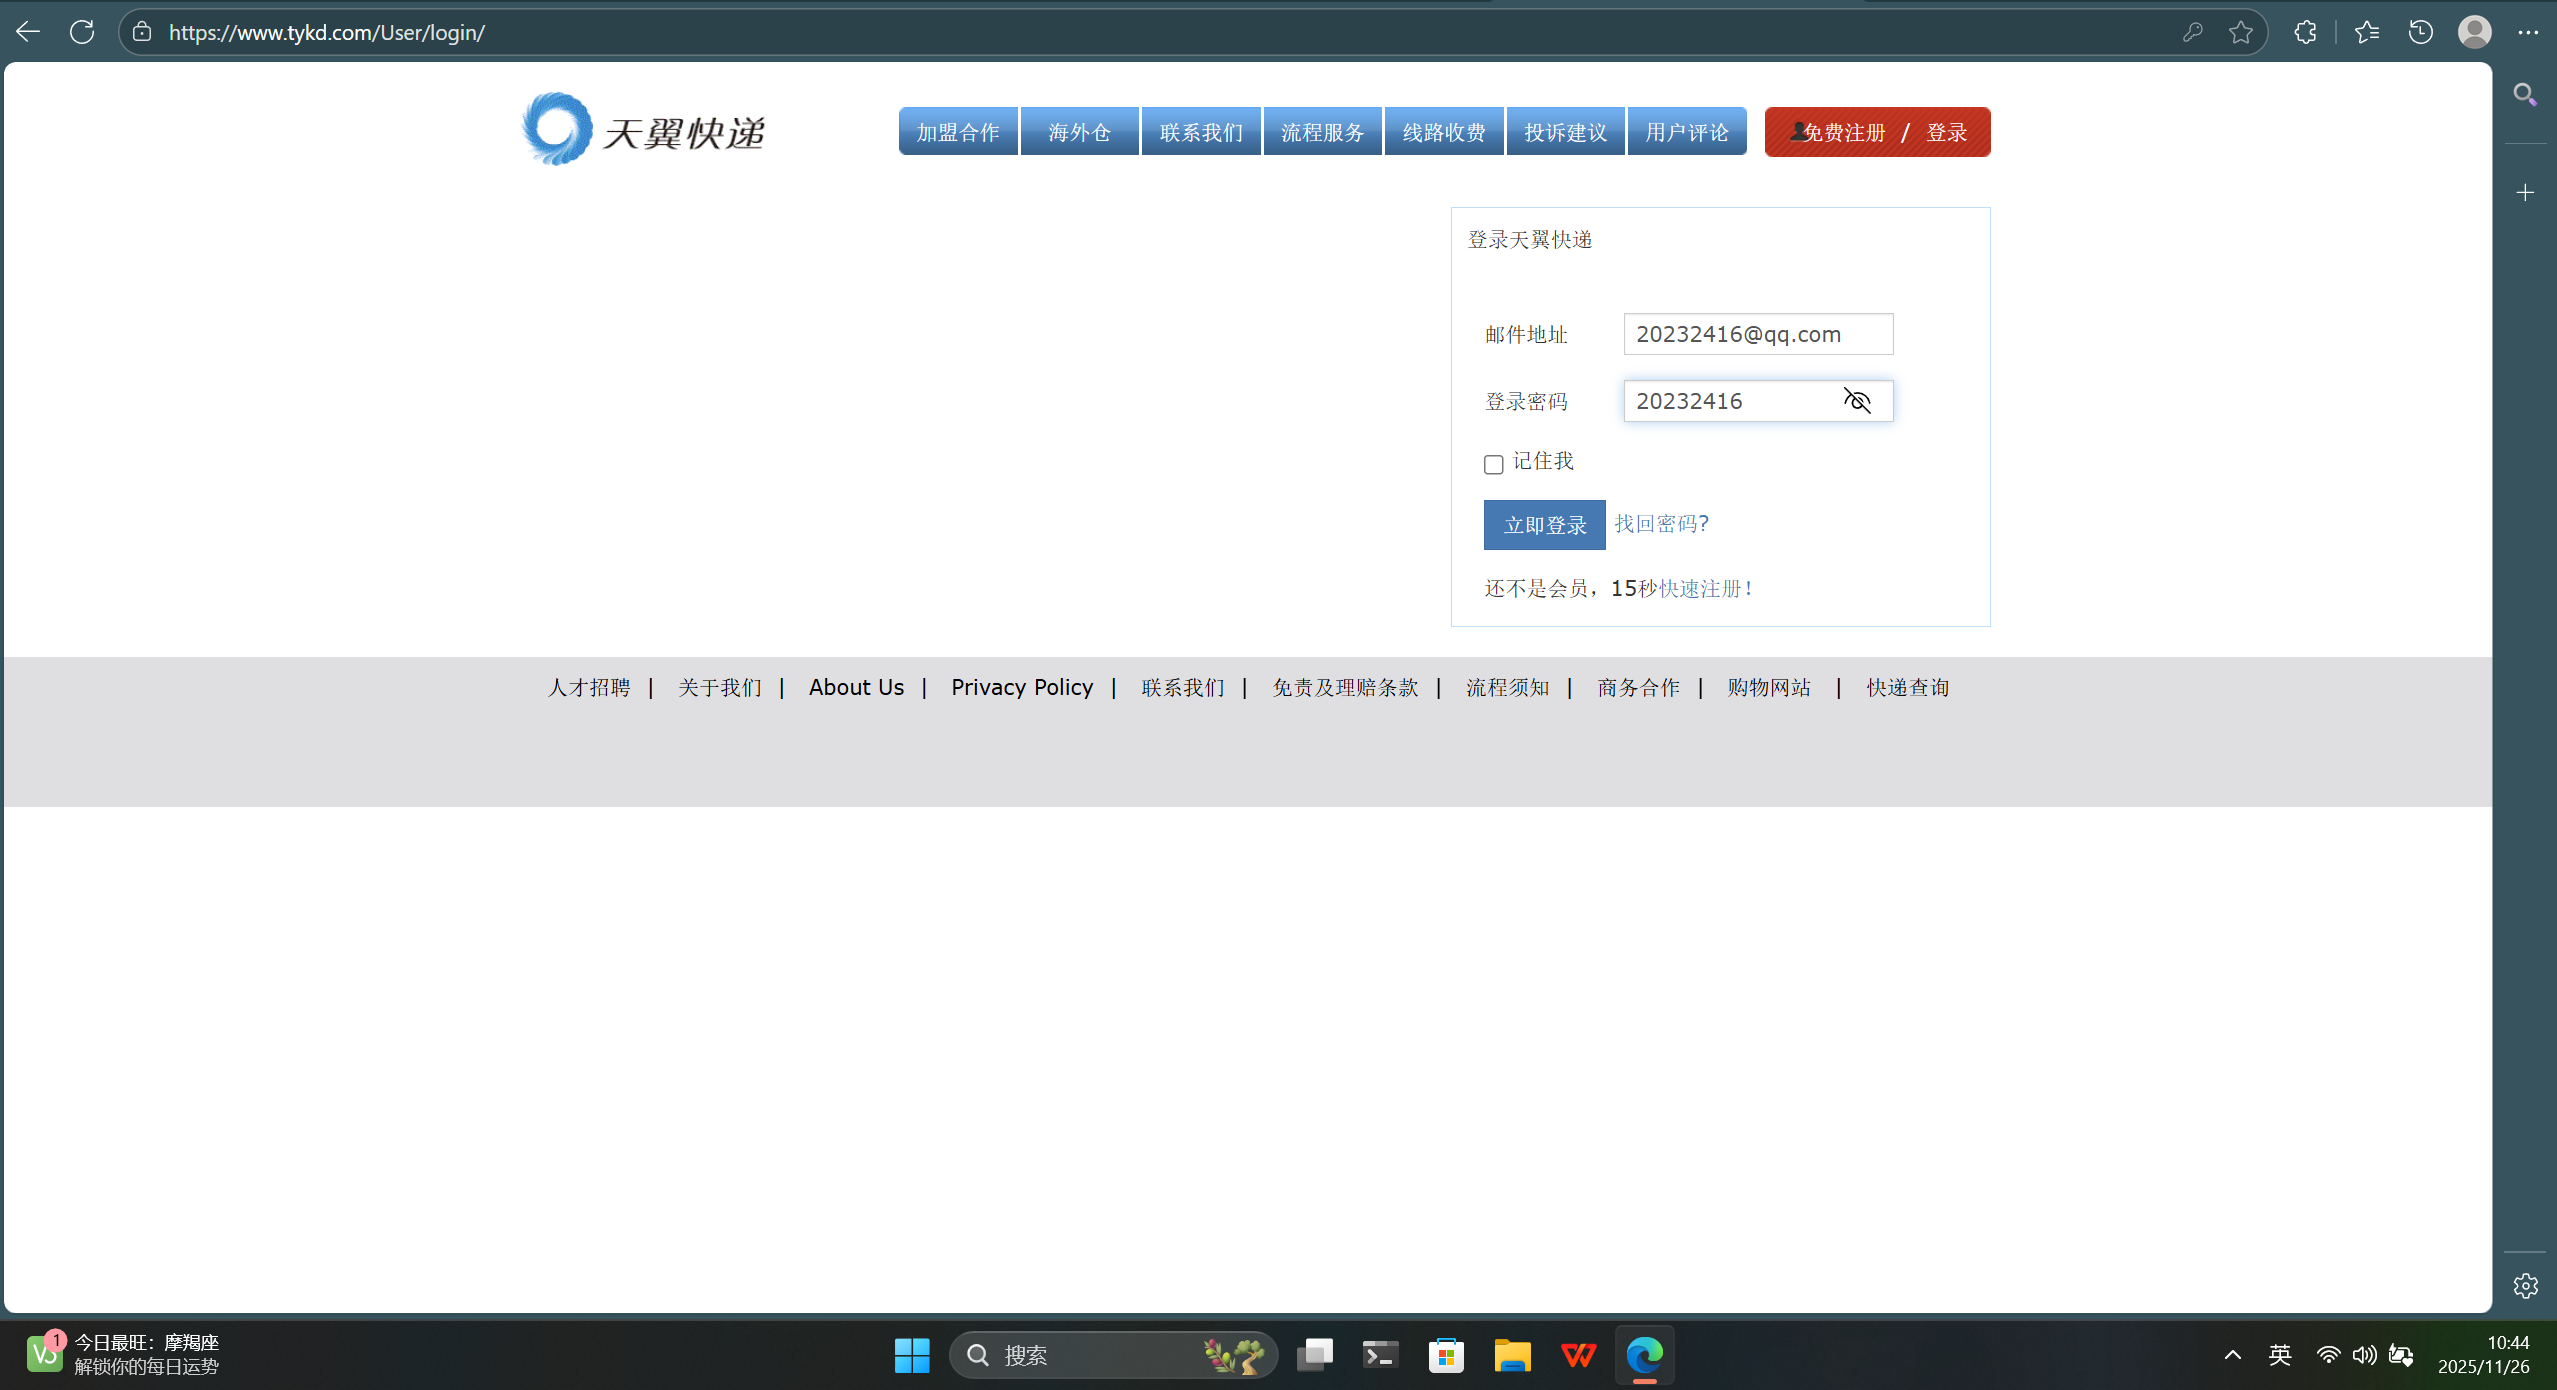Open the browser extensions puzzle icon
Screen dimensions: 2557x1390
click(2305, 32)
